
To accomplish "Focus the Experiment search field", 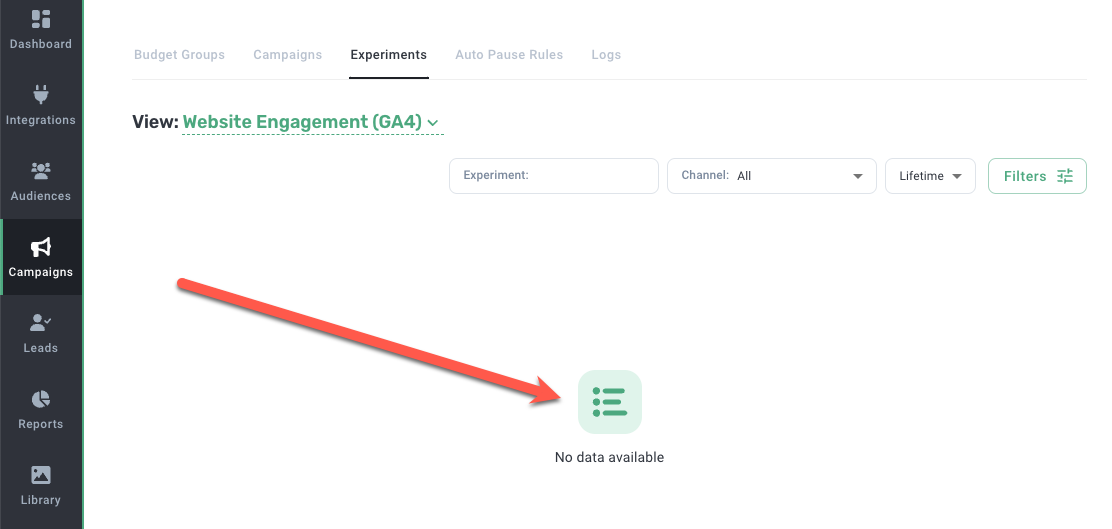I will coord(553,176).
